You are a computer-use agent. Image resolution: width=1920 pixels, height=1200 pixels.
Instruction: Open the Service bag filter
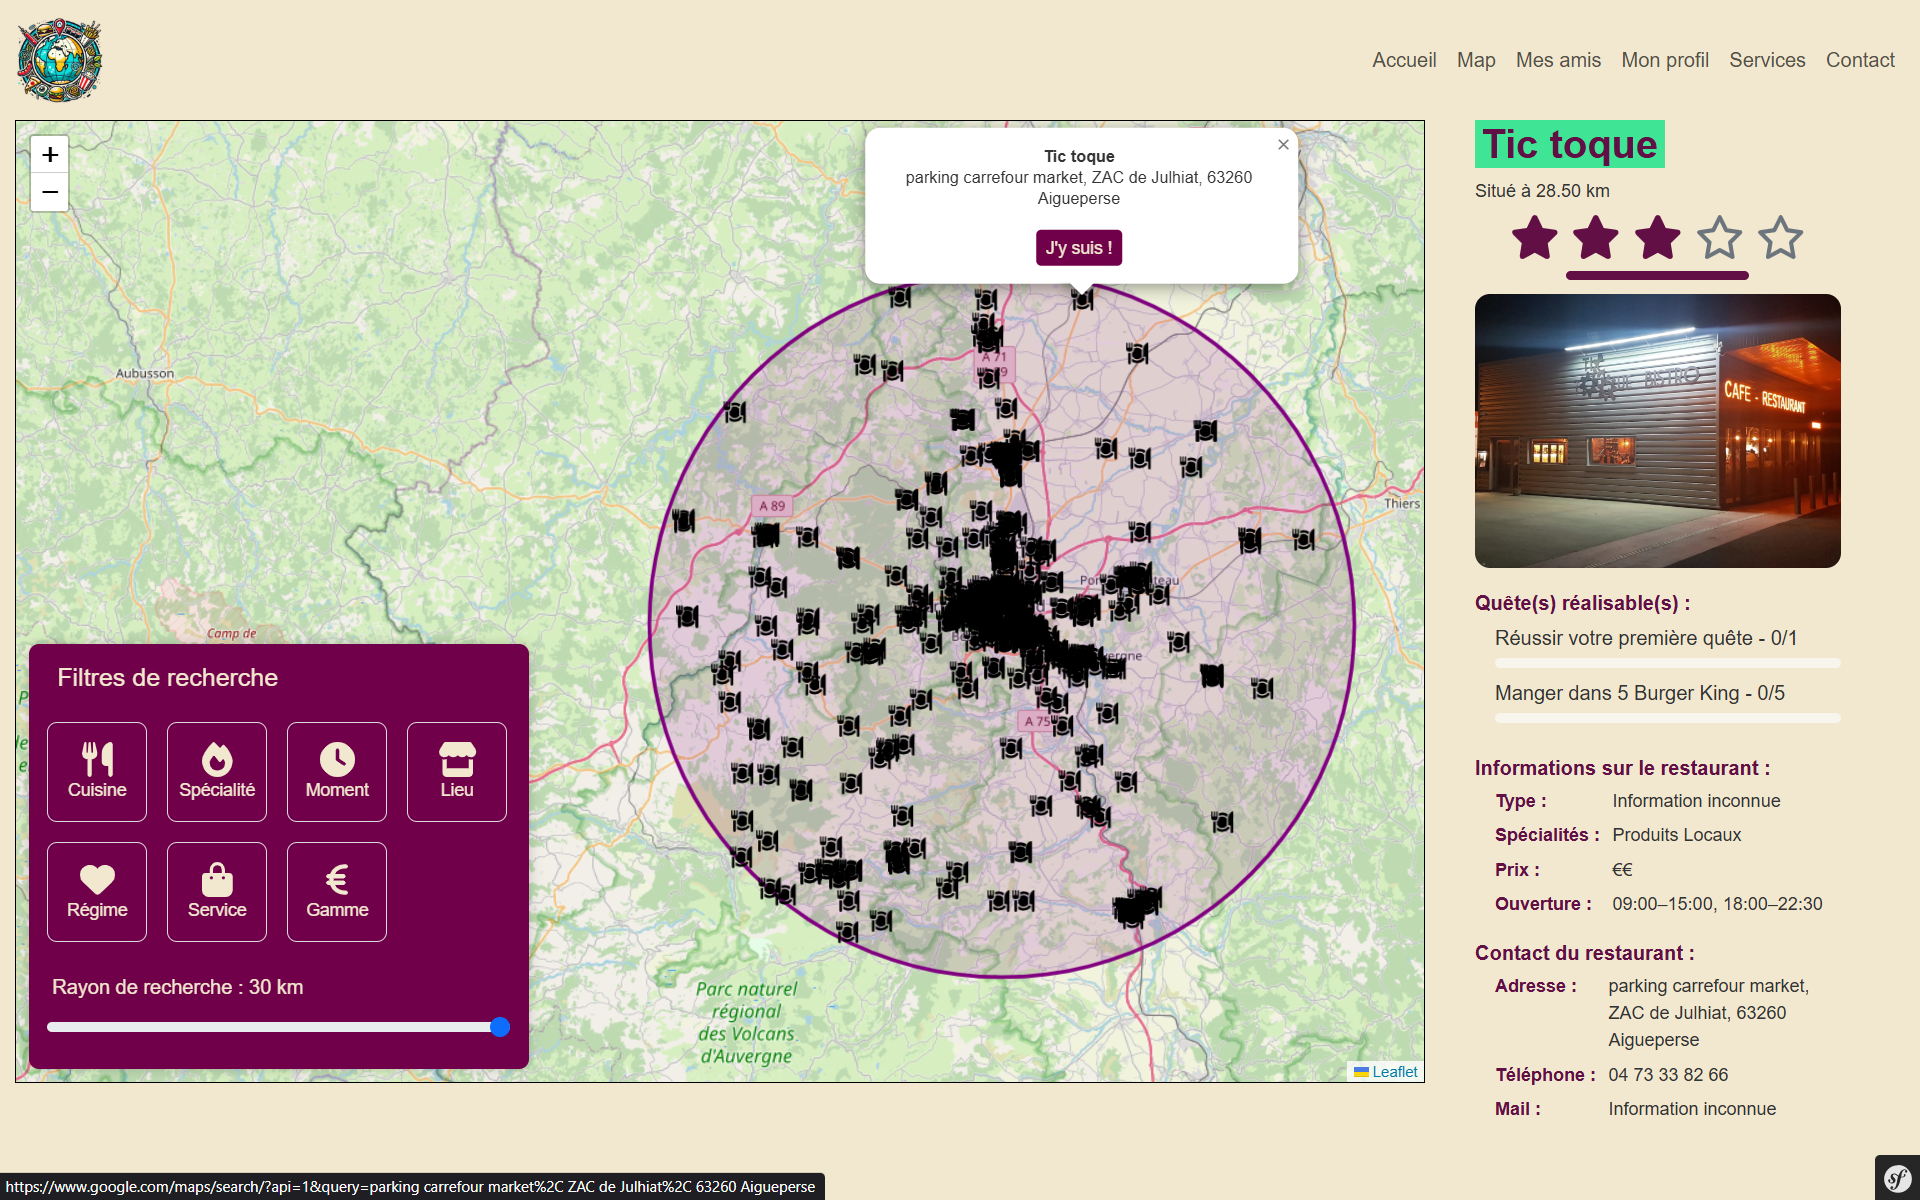tap(217, 892)
